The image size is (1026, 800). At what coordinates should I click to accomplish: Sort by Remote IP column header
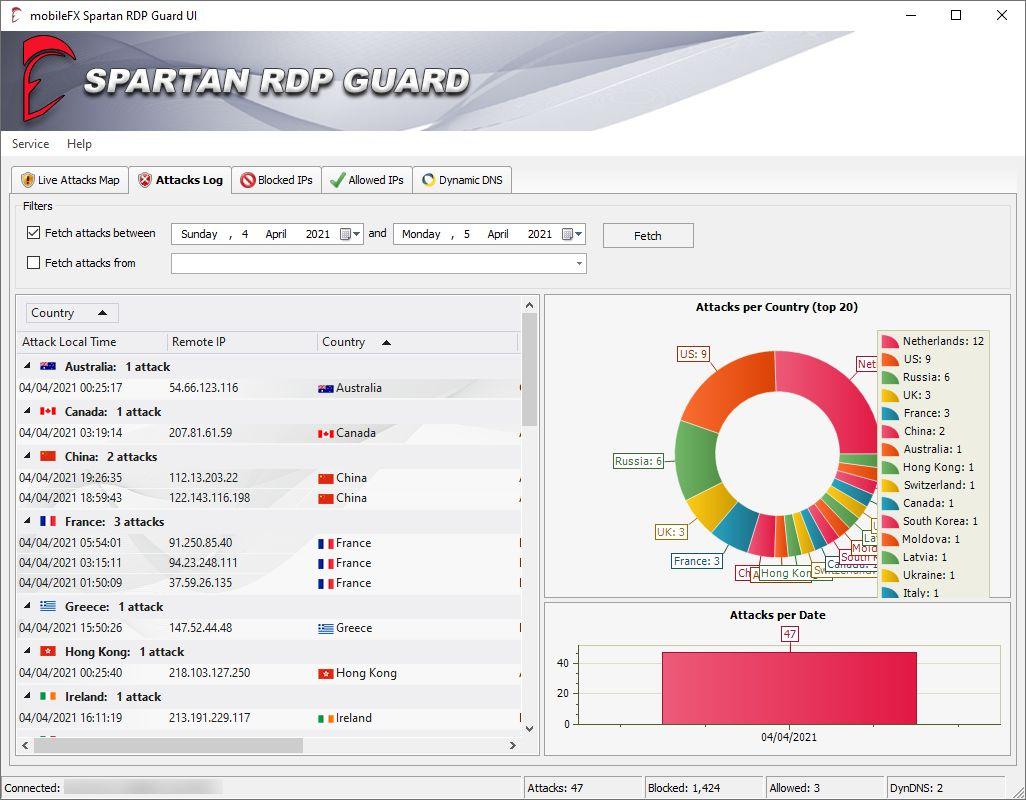pos(242,342)
